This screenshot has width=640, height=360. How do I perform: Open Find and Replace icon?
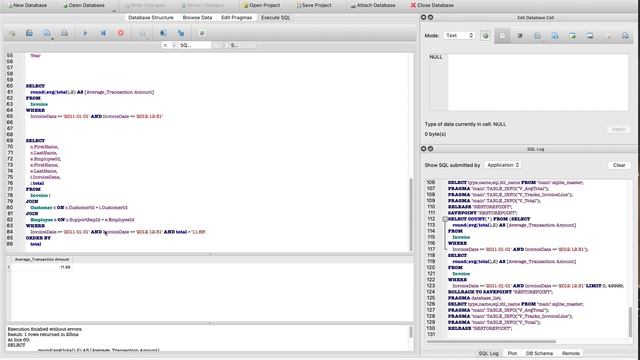point(181,33)
